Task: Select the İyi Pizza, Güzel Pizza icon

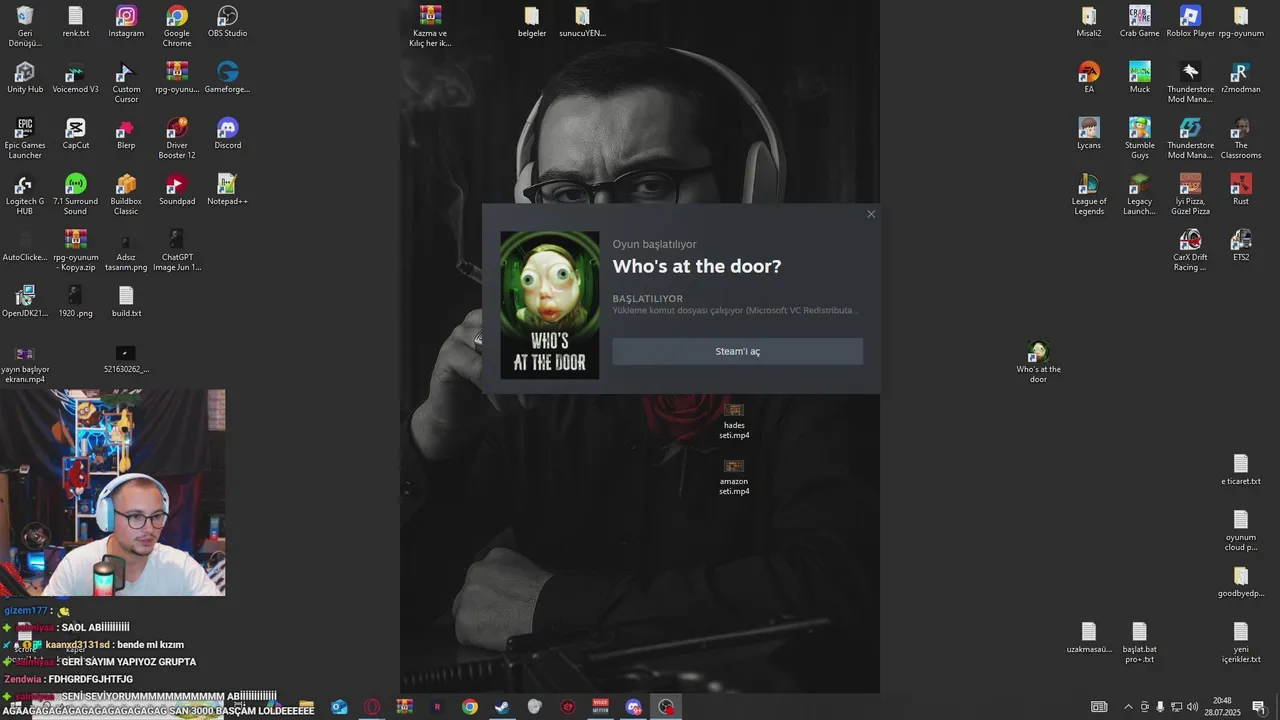Action: (1190, 194)
